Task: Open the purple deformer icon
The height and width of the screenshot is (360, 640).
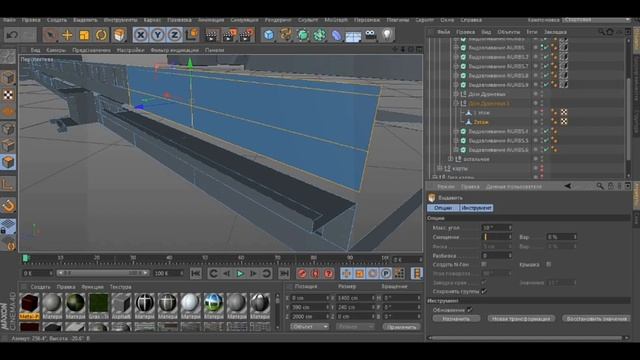Action: (336, 35)
